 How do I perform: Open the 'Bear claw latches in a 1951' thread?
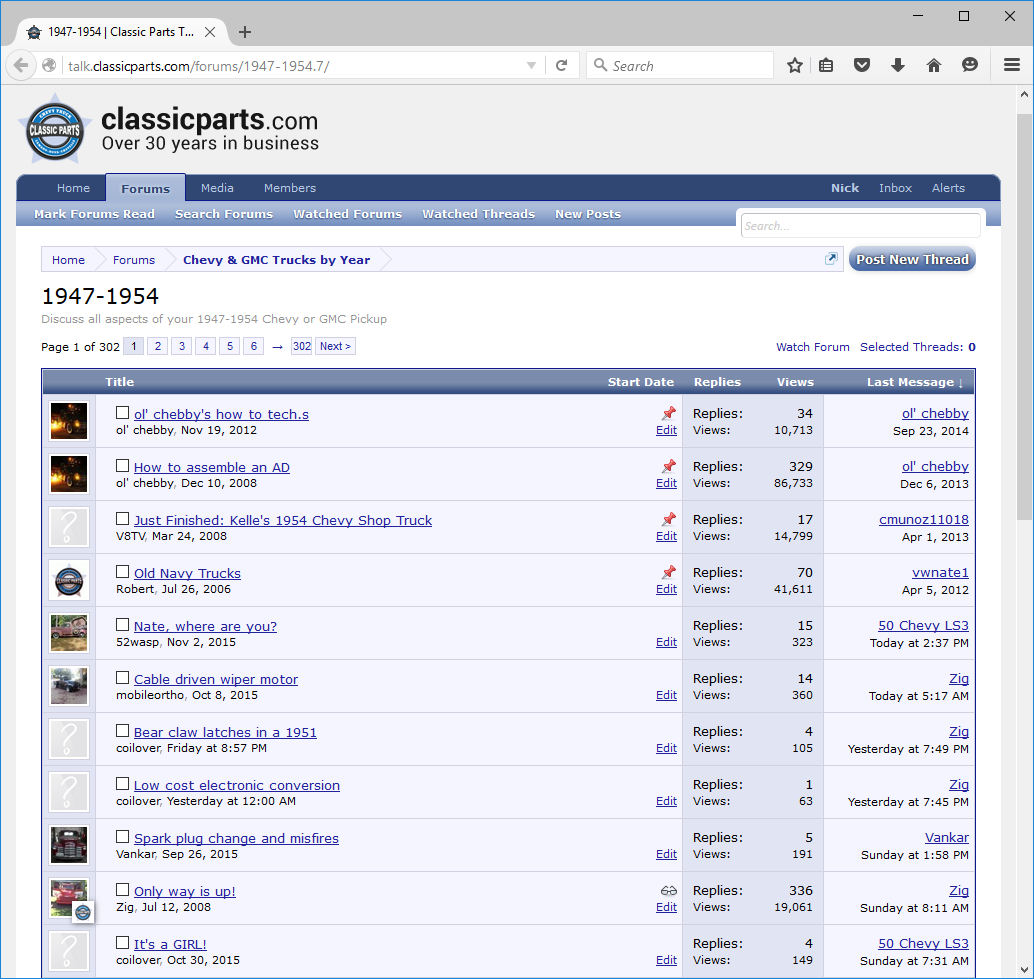click(225, 732)
